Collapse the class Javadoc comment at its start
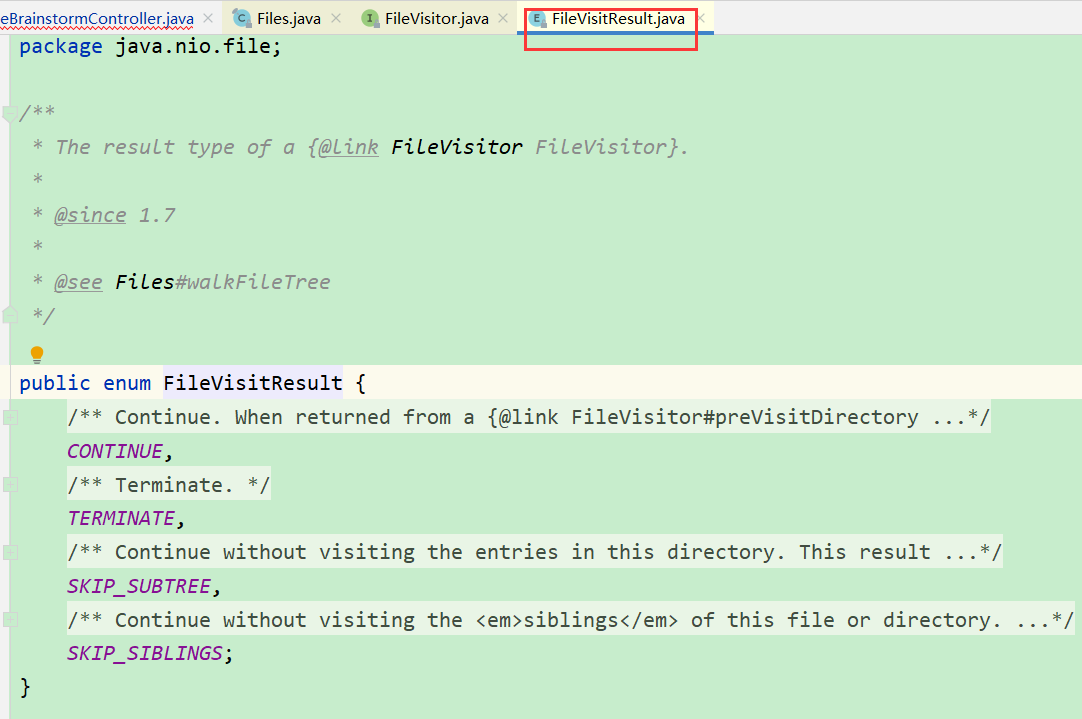 click(x=10, y=113)
